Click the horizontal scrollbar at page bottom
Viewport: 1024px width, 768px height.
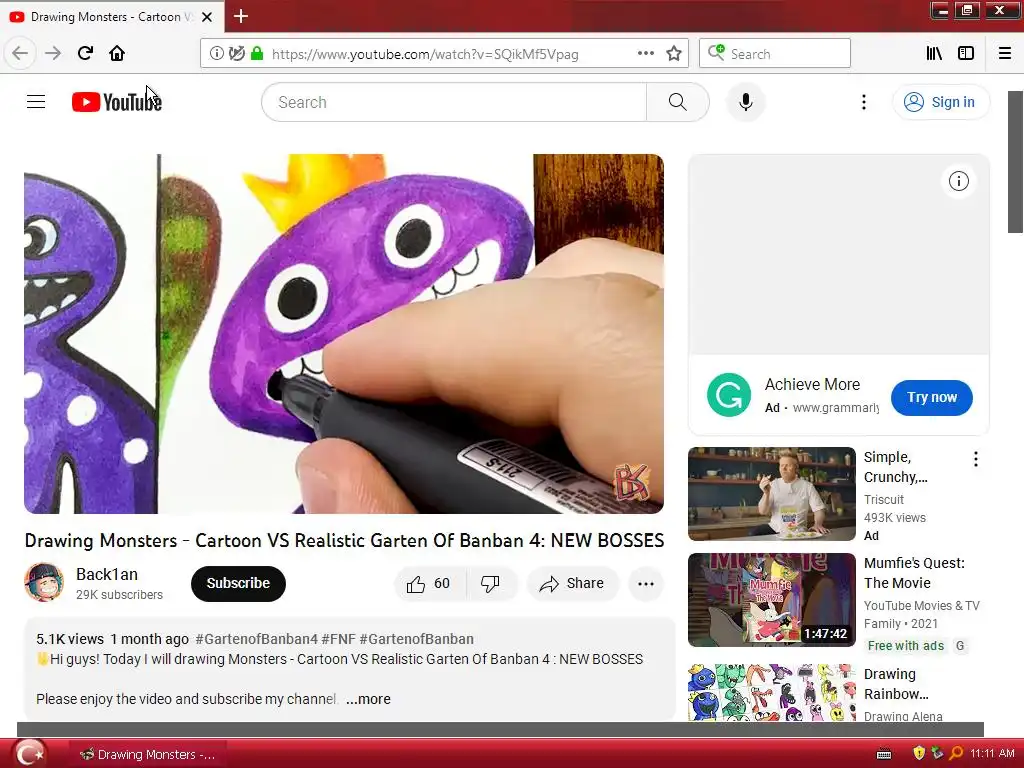point(500,729)
